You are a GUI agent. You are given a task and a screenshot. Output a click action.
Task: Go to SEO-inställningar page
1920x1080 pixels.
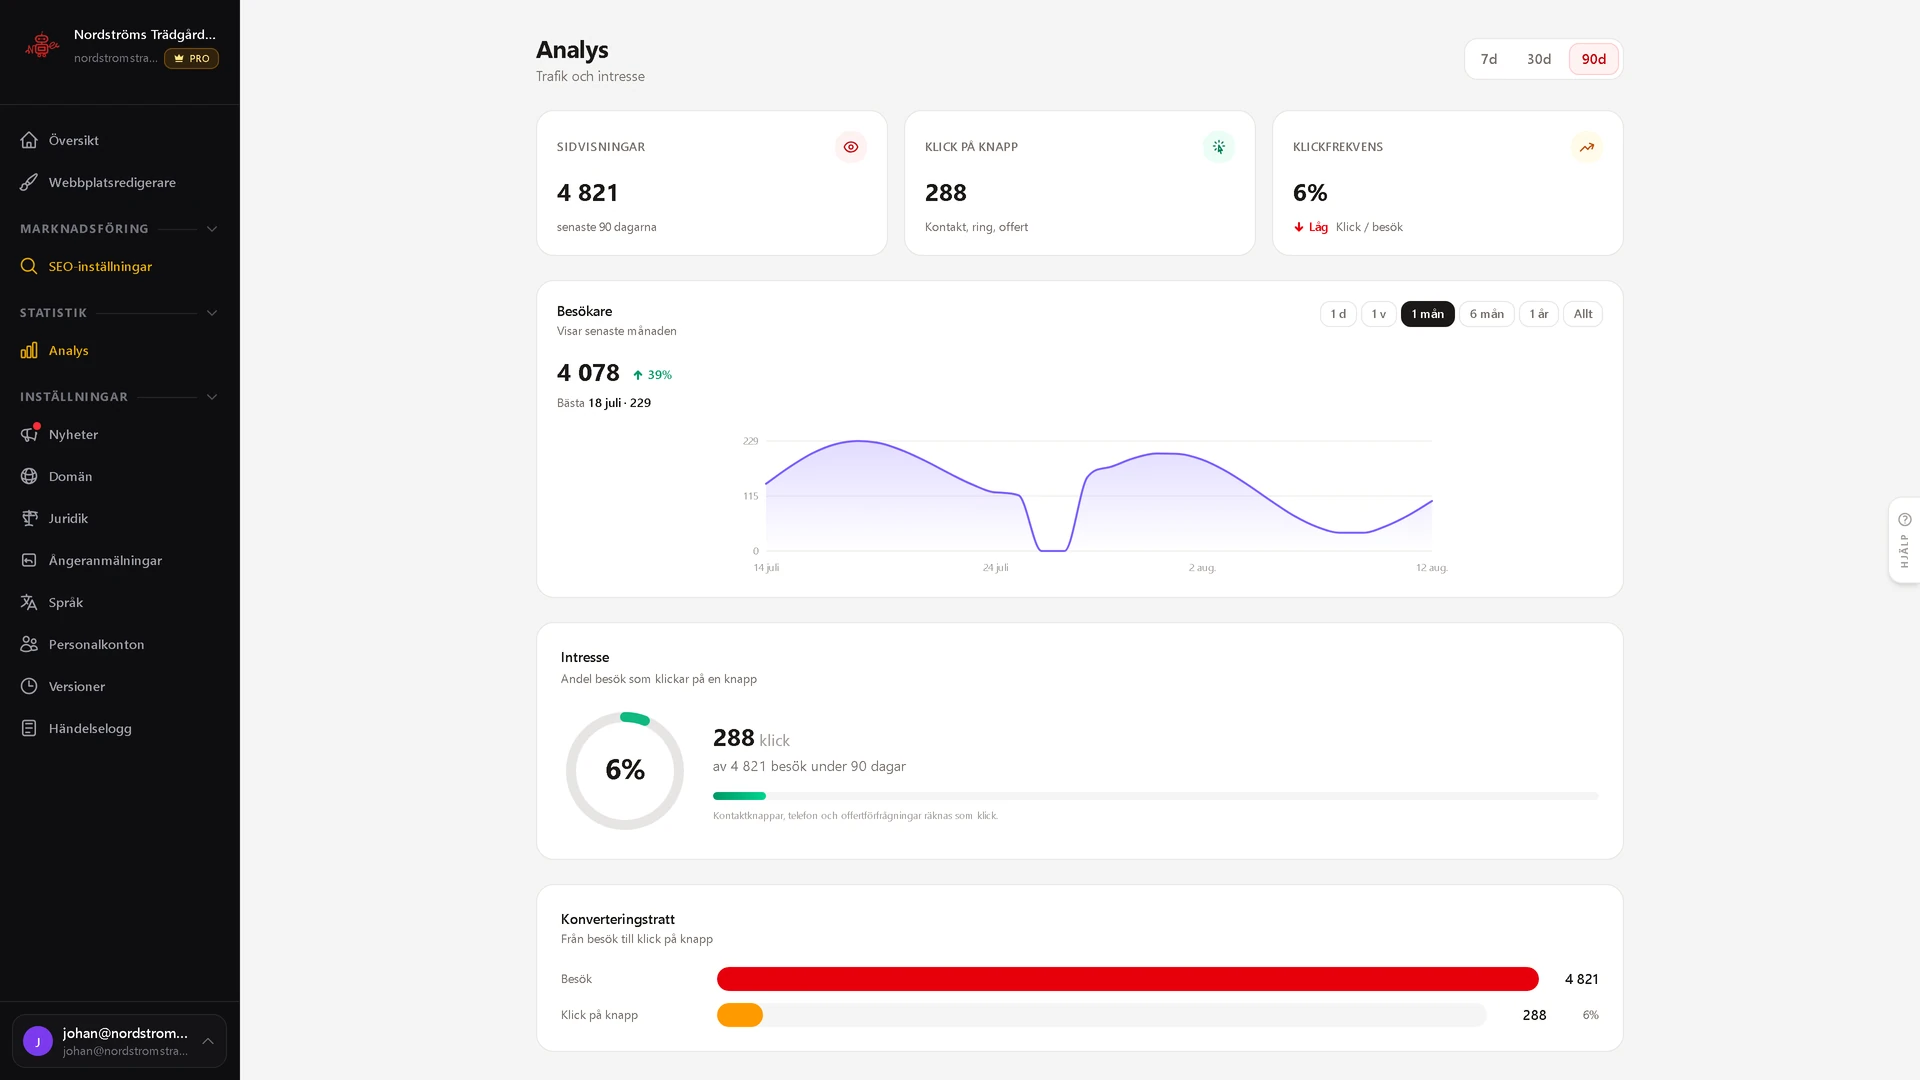[119, 266]
